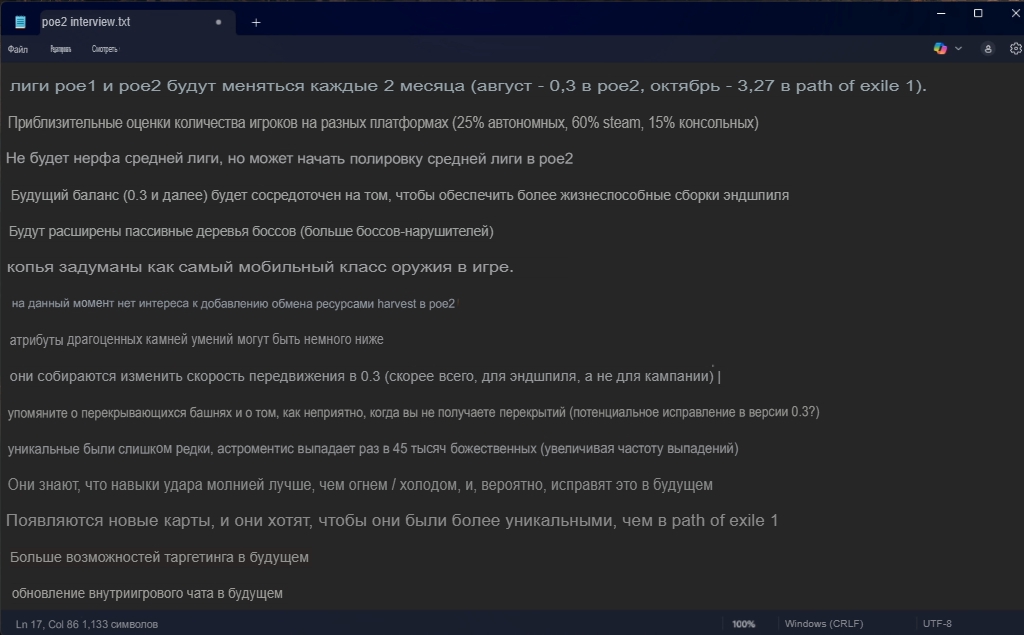
Task: Click the 100% zoom level in the status bar
Action: [743, 624]
